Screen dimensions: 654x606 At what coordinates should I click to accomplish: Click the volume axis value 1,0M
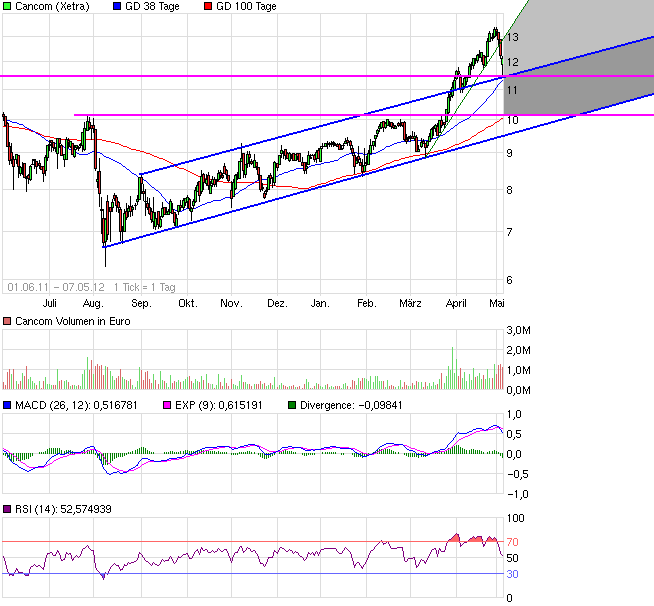(518, 370)
